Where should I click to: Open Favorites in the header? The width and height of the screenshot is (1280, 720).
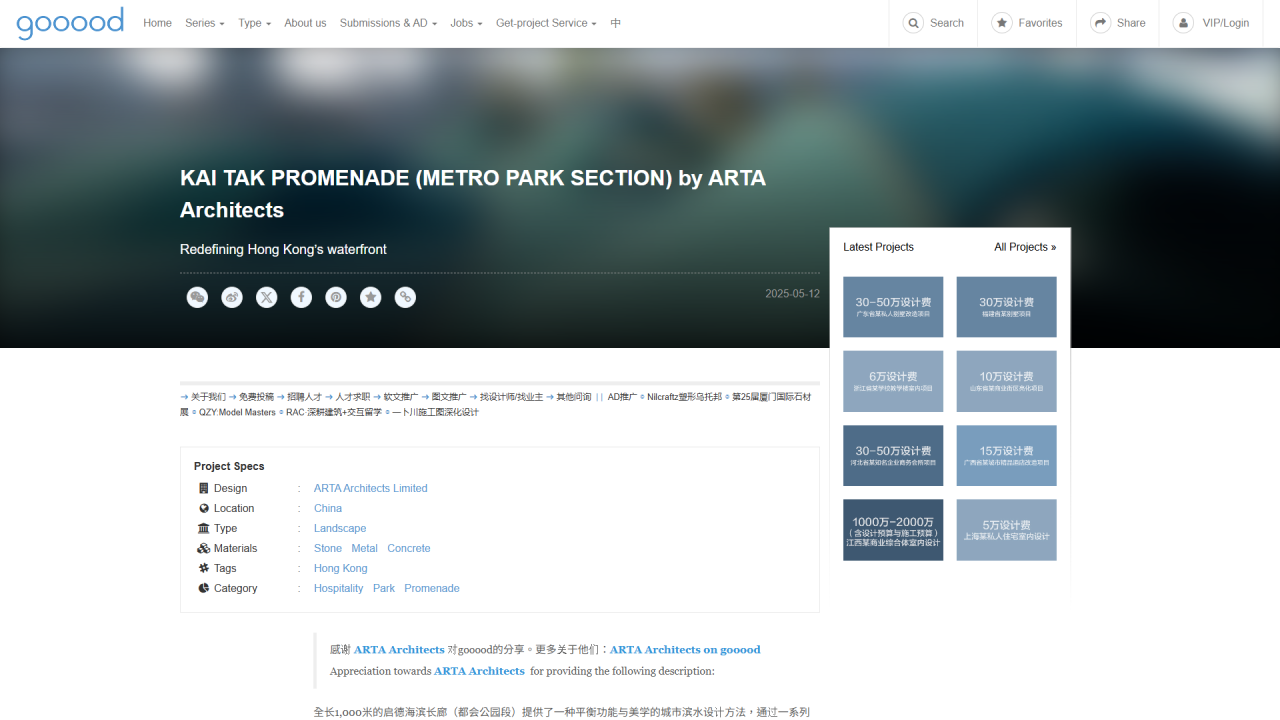point(1027,23)
